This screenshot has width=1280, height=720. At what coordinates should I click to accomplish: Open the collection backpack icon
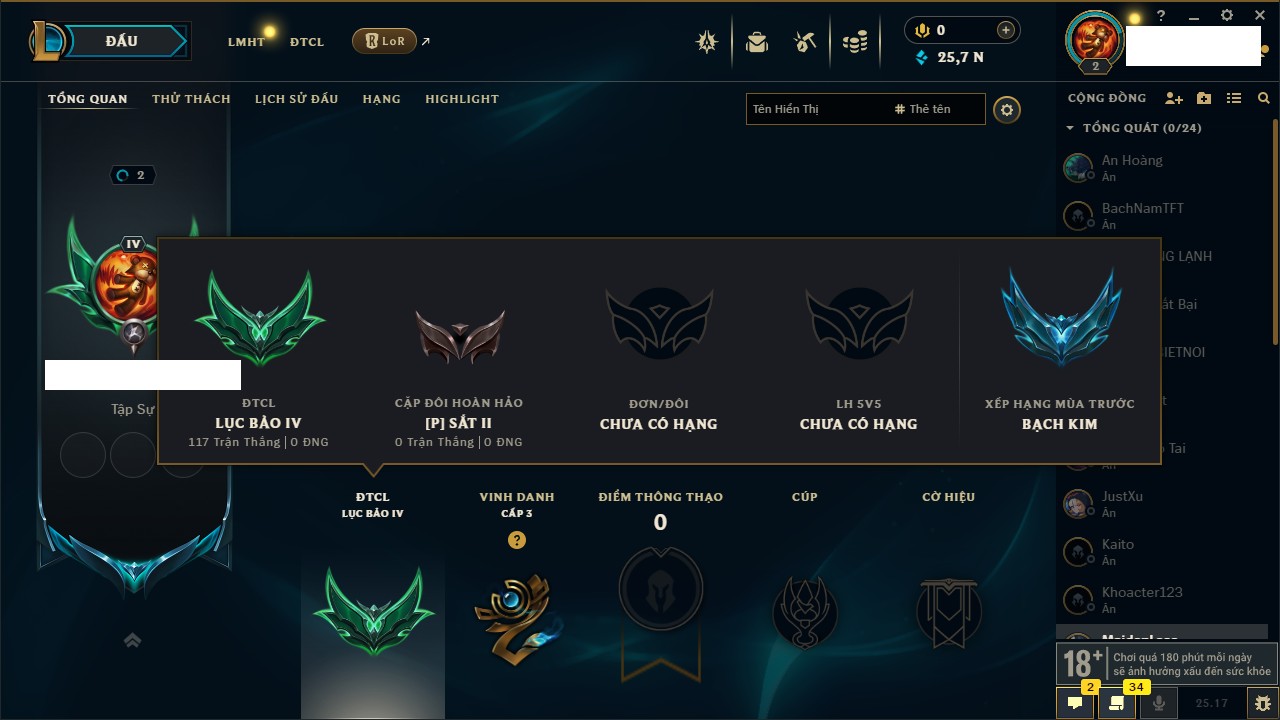757,42
